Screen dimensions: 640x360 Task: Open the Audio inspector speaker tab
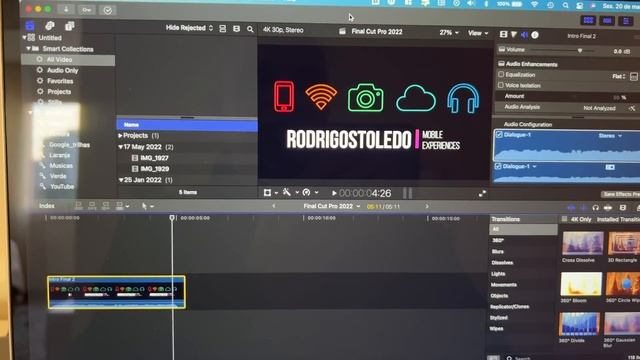pyautogui.click(x=524, y=35)
